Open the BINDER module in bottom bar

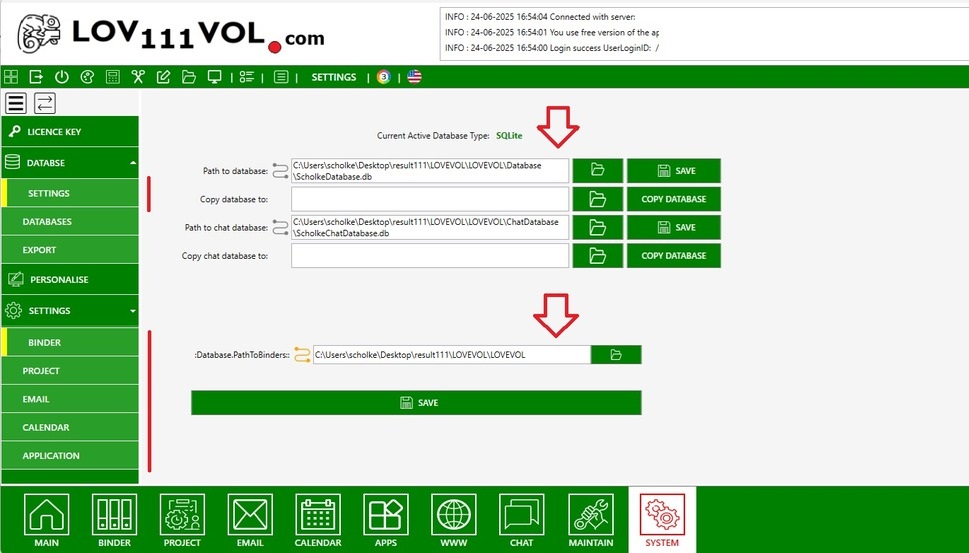pyautogui.click(x=114, y=520)
